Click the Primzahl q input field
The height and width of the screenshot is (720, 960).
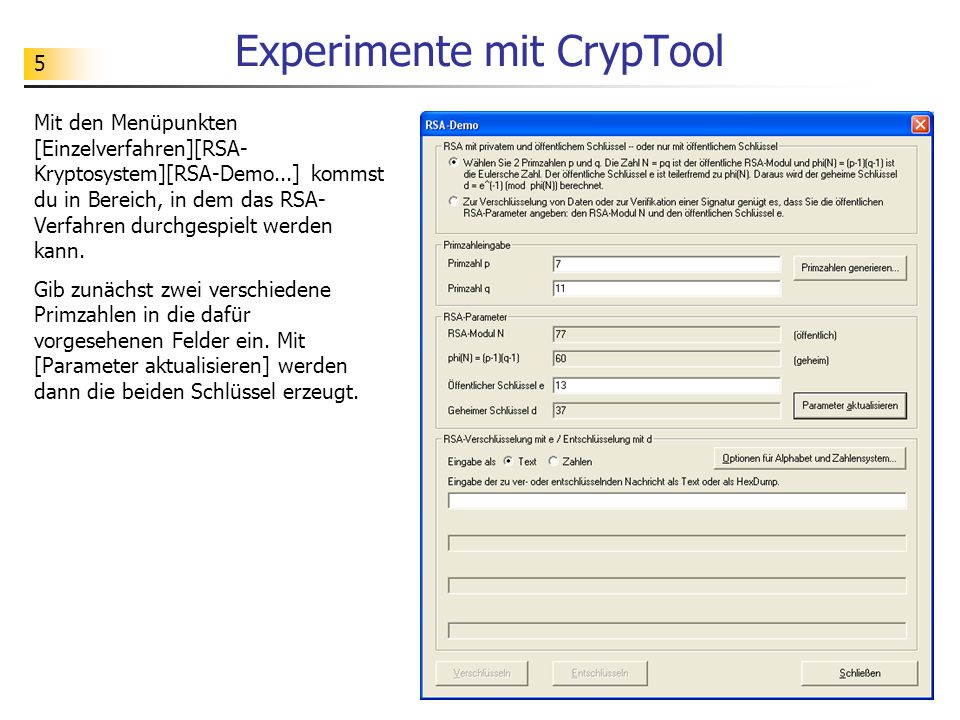[667, 288]
